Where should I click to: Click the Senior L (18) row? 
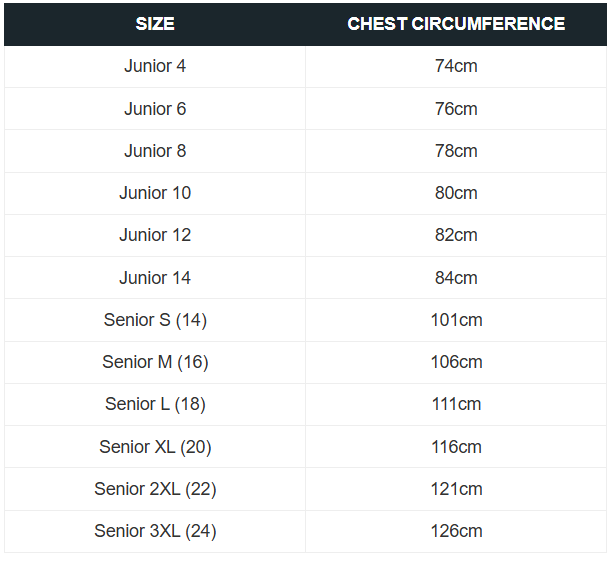pyautogui.click(x=305, y=404)
